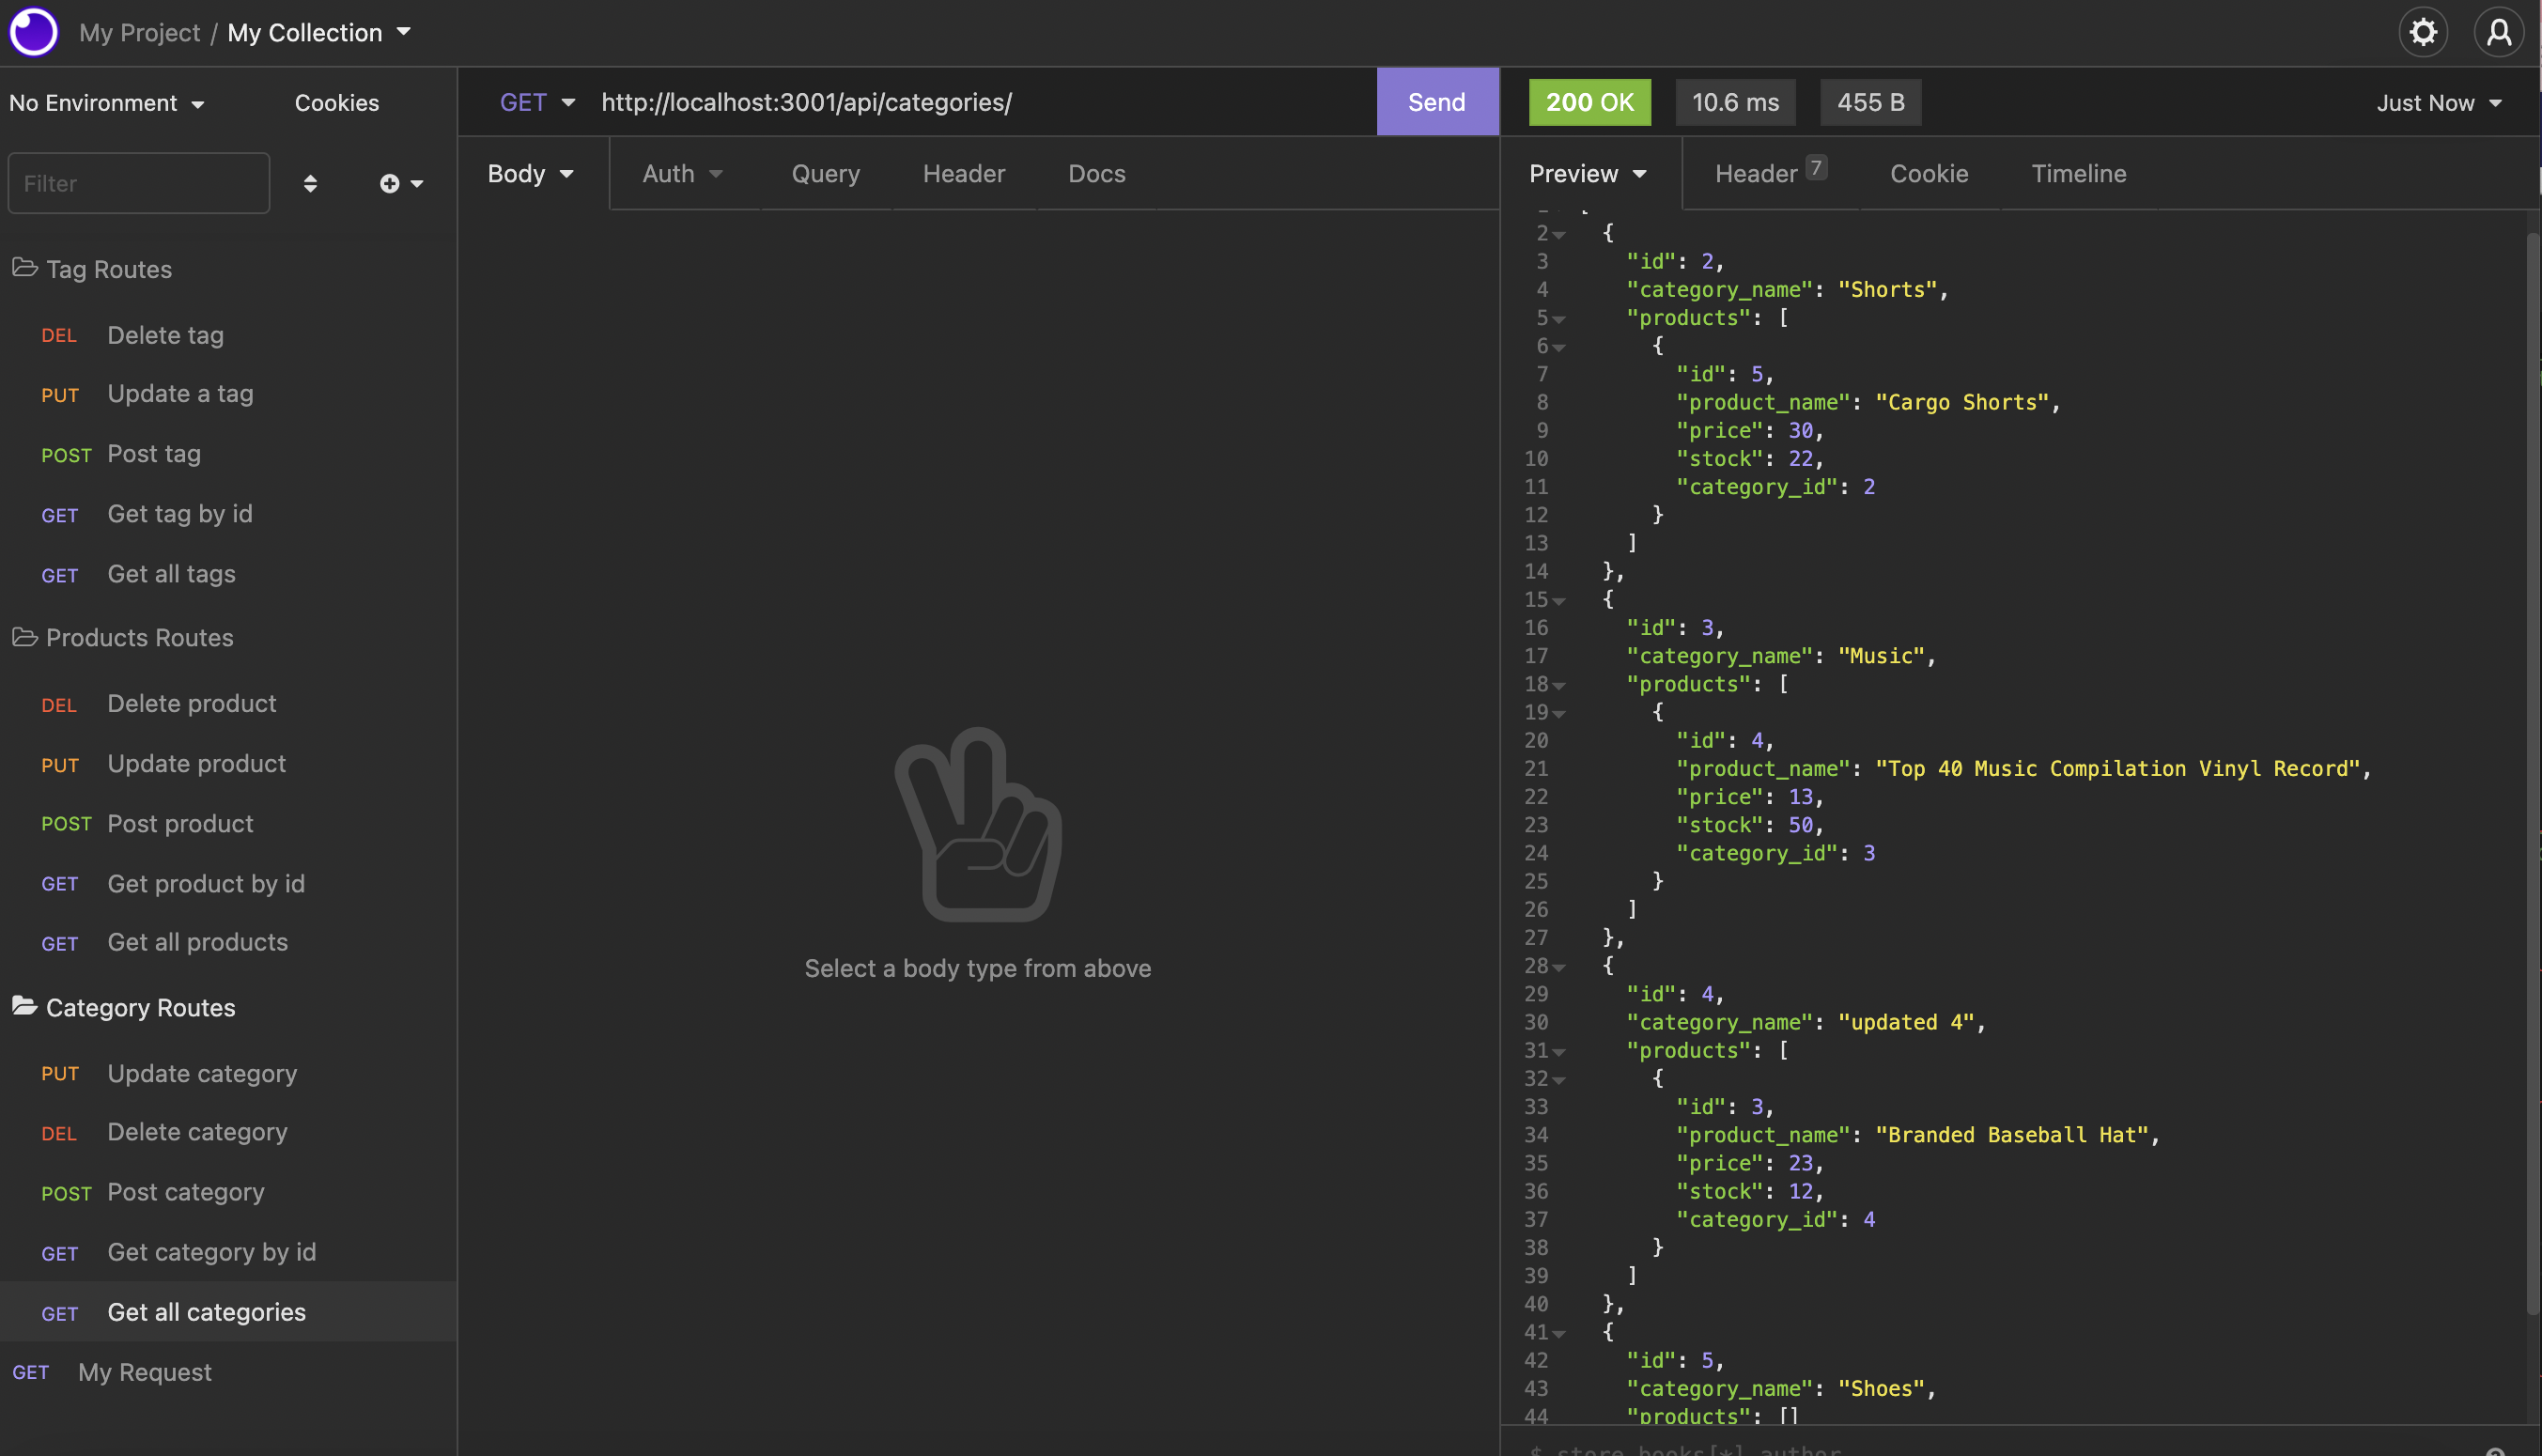Click the Filter input field

(x=139, y=183)
